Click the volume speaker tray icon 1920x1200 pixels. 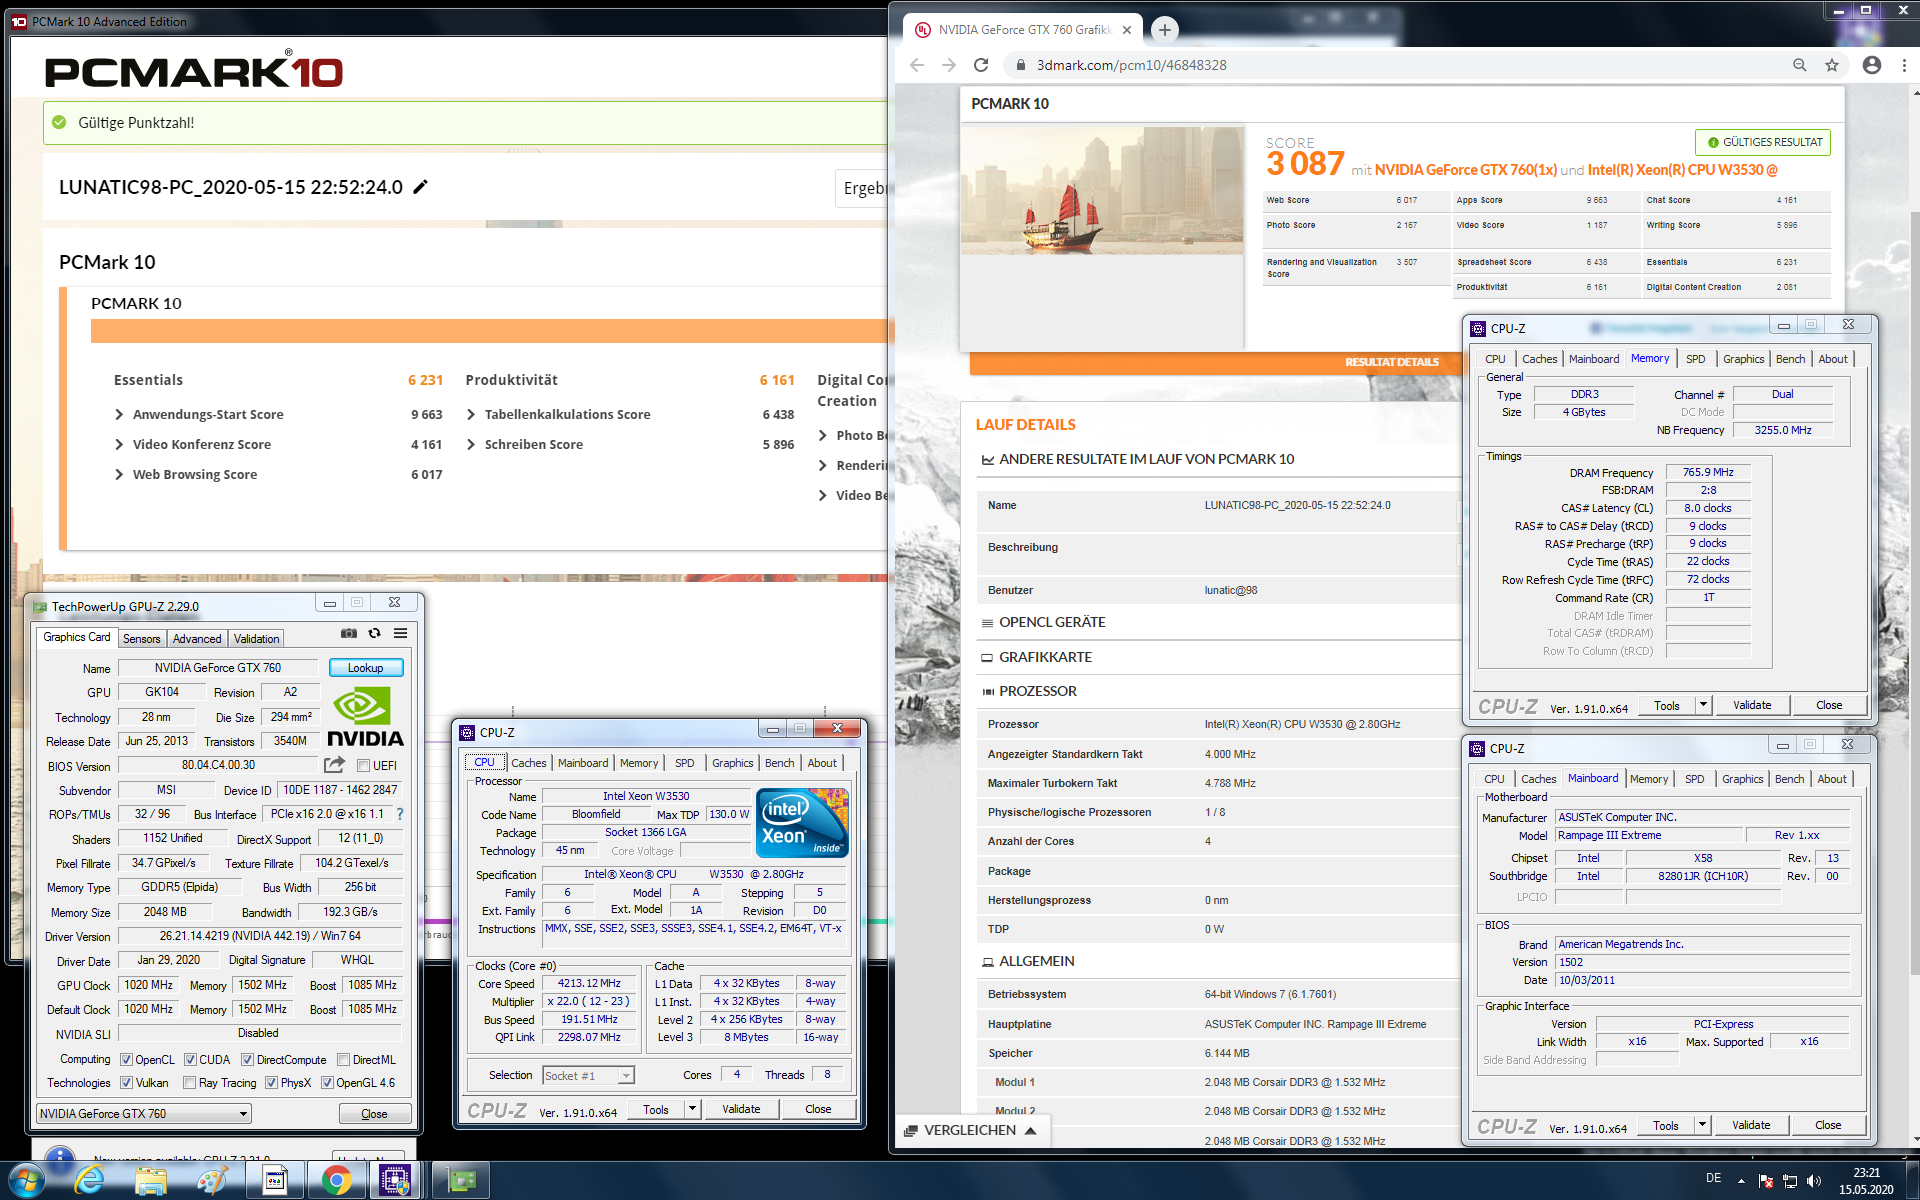pos(1814,1181)
